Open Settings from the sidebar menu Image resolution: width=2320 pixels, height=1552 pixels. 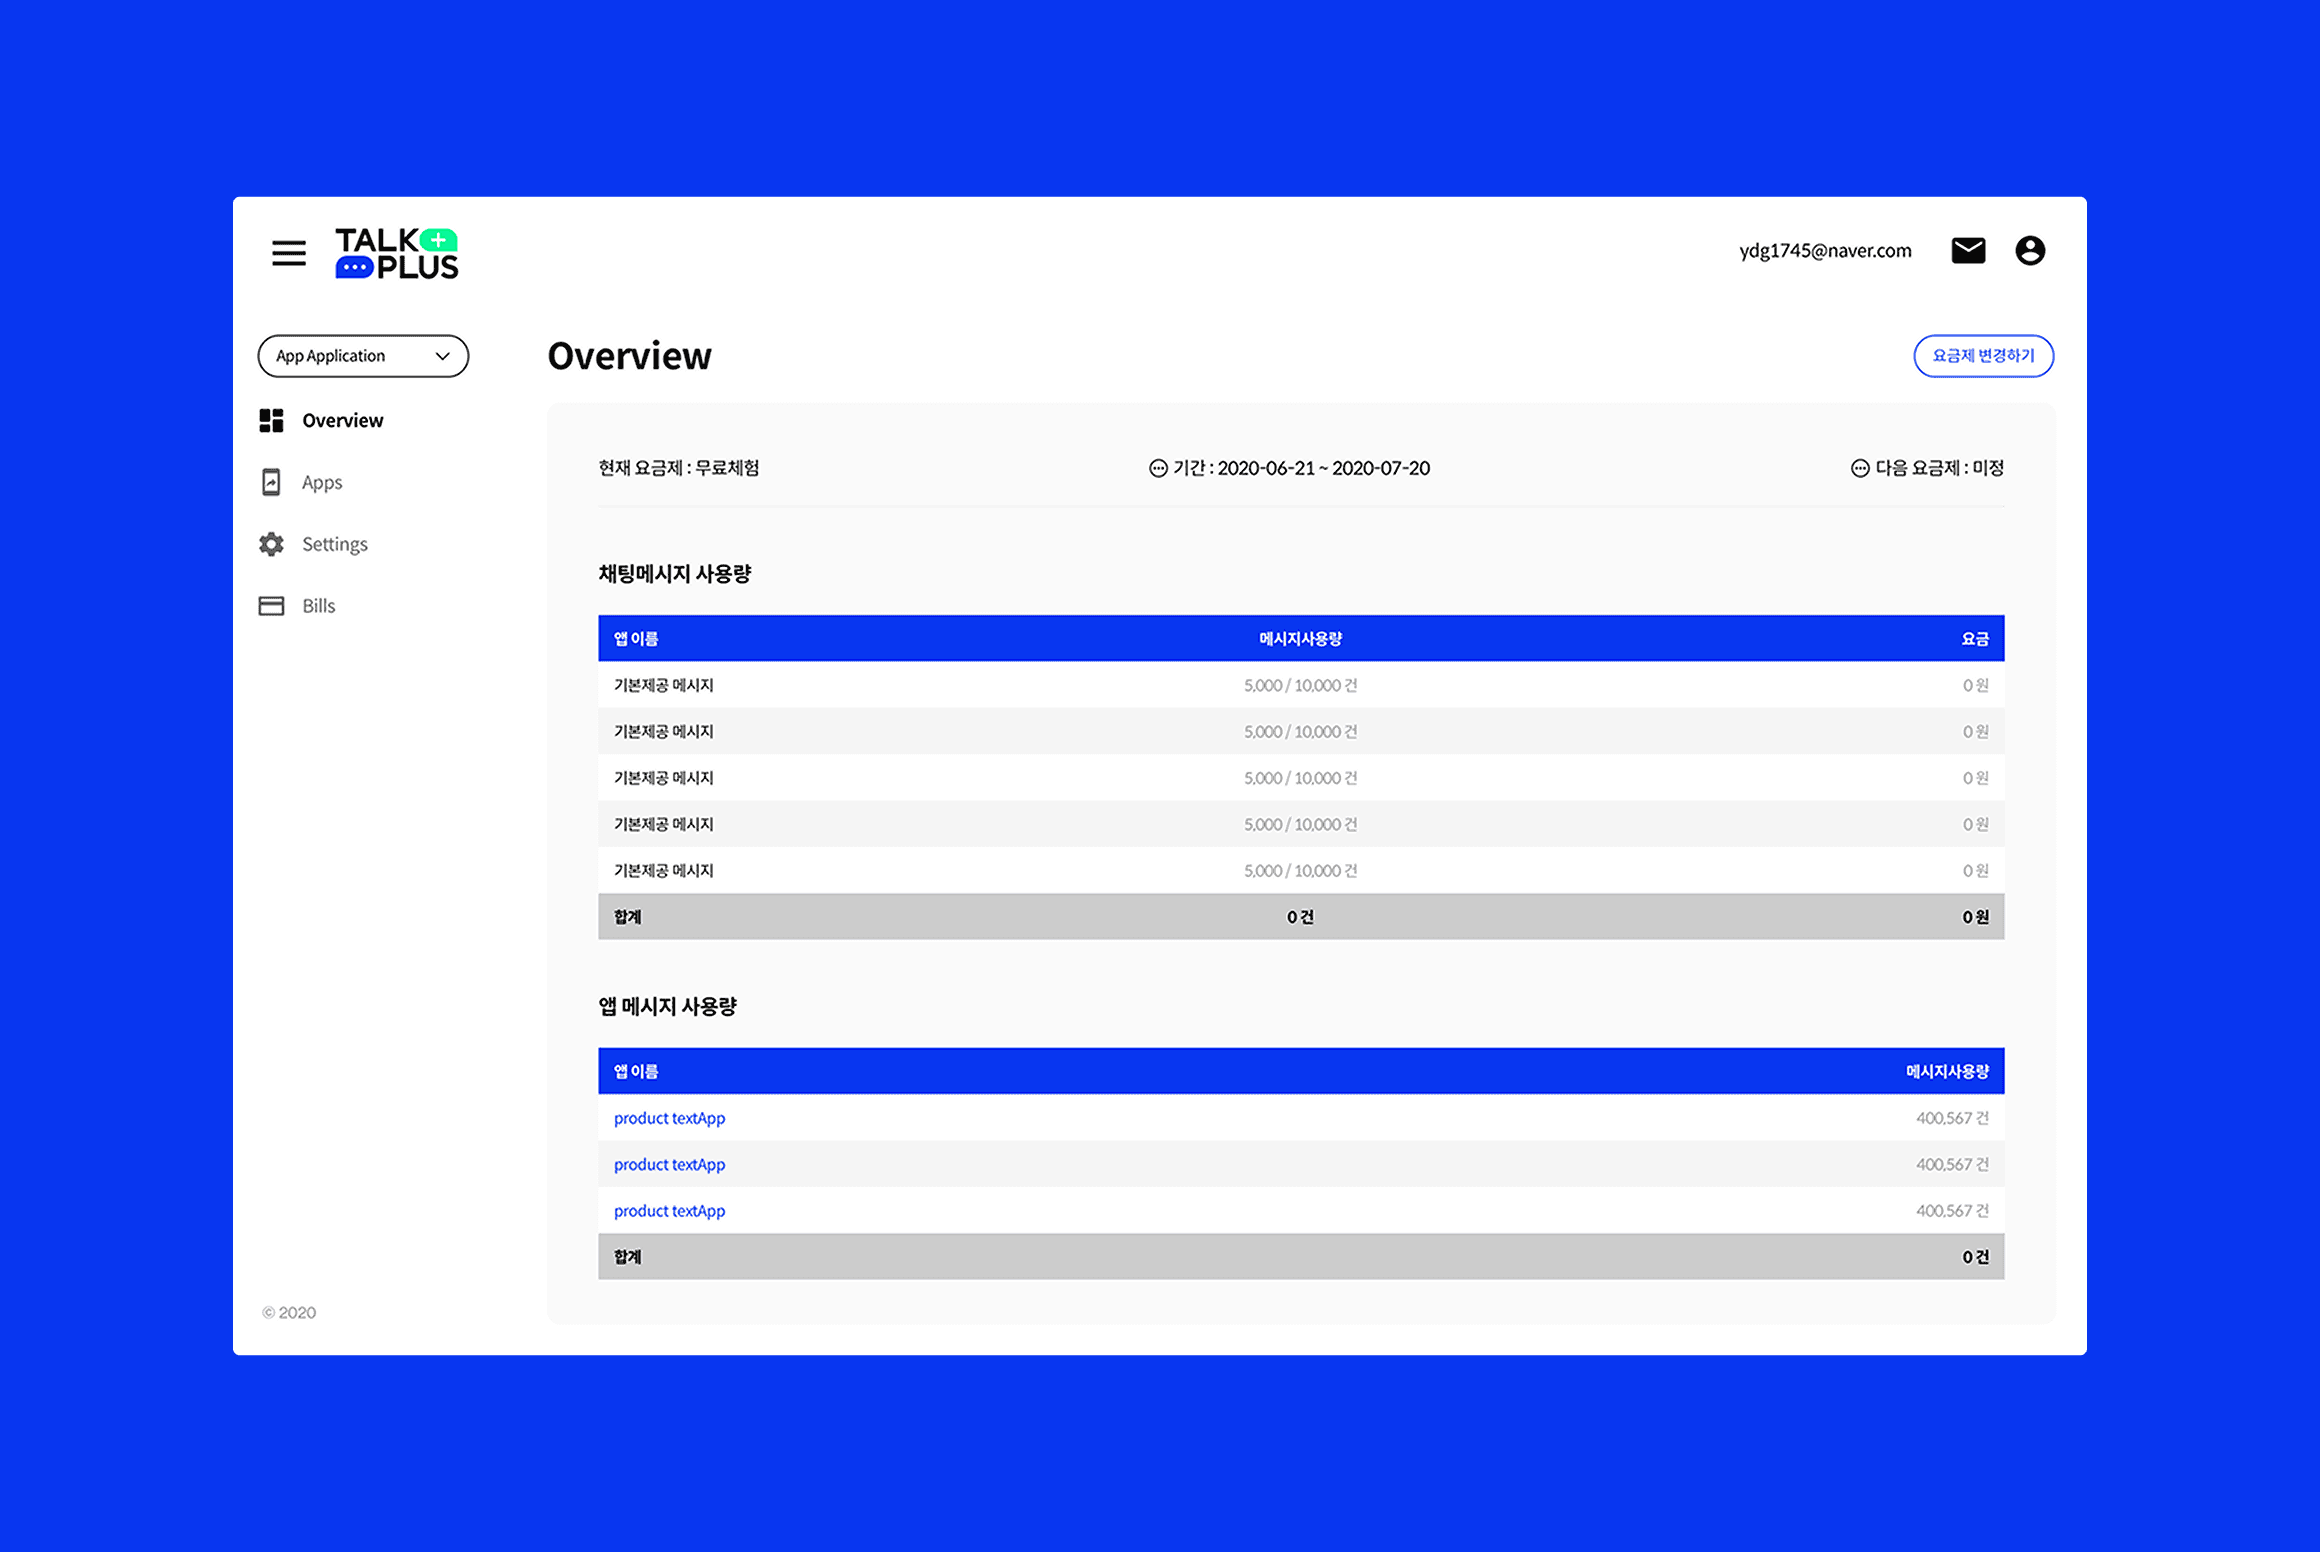click(x=335, y=544)
